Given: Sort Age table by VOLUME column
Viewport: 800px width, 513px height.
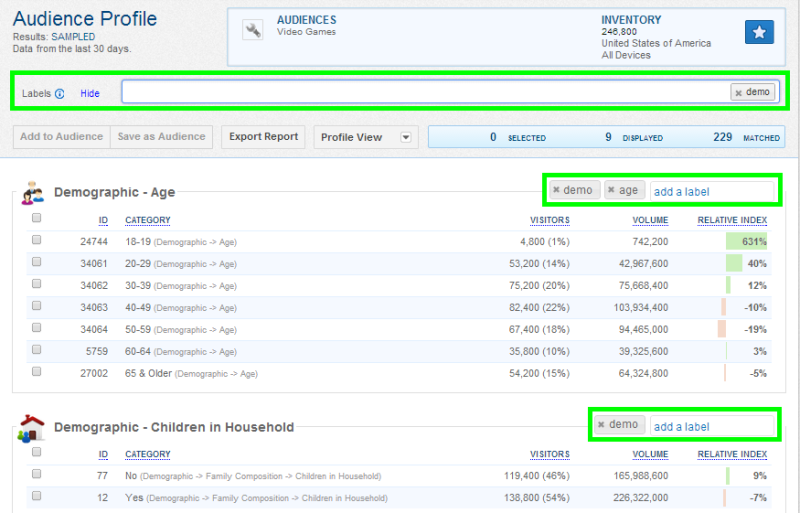Looking at the screenshot, I should [650, 220].
